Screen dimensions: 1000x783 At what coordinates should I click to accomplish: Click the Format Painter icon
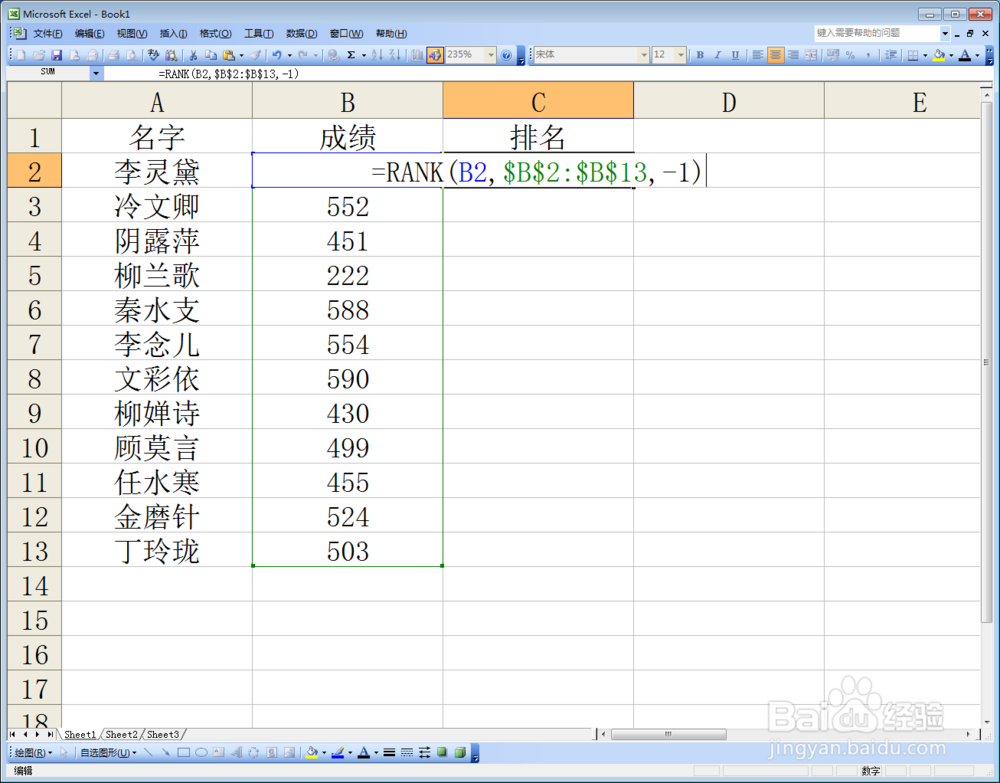click(x=255, y=55)
